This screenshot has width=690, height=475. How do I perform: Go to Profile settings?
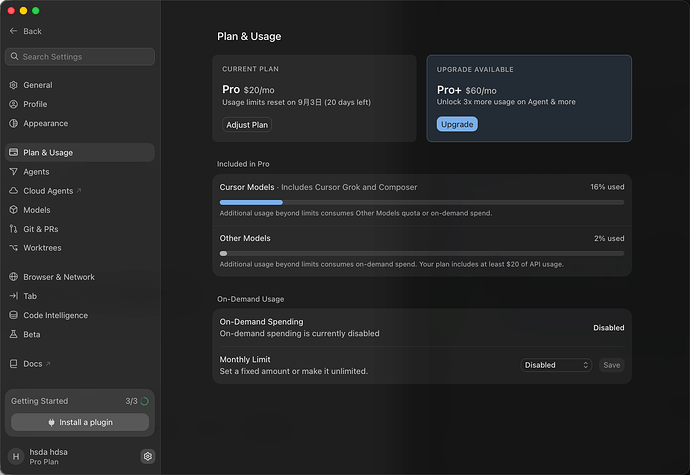pos(80,104)
